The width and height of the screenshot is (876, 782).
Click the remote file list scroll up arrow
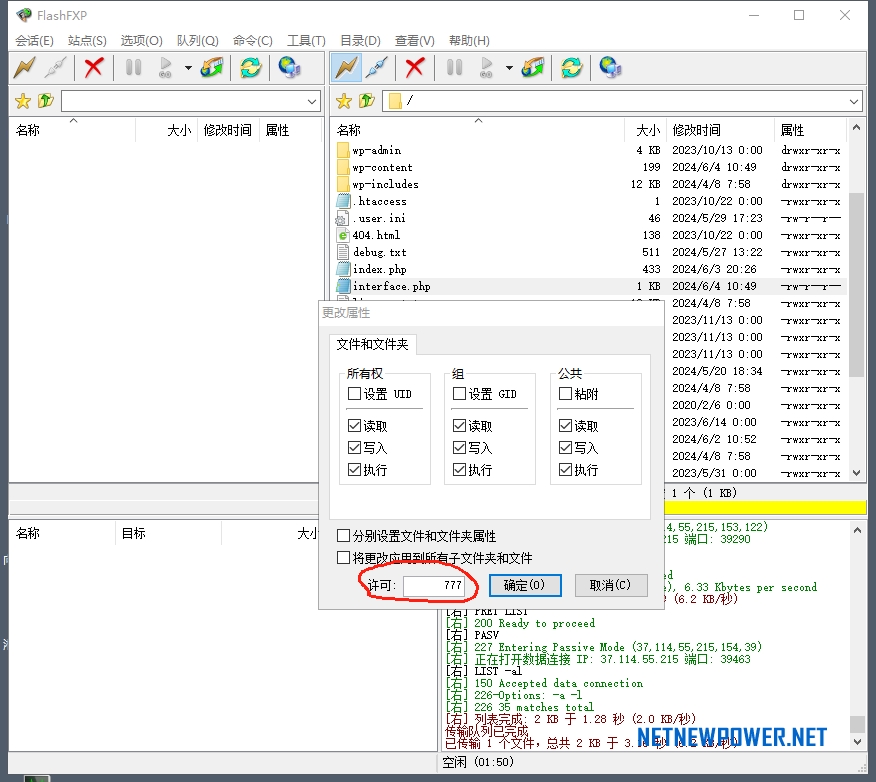(x=856, y=128)
